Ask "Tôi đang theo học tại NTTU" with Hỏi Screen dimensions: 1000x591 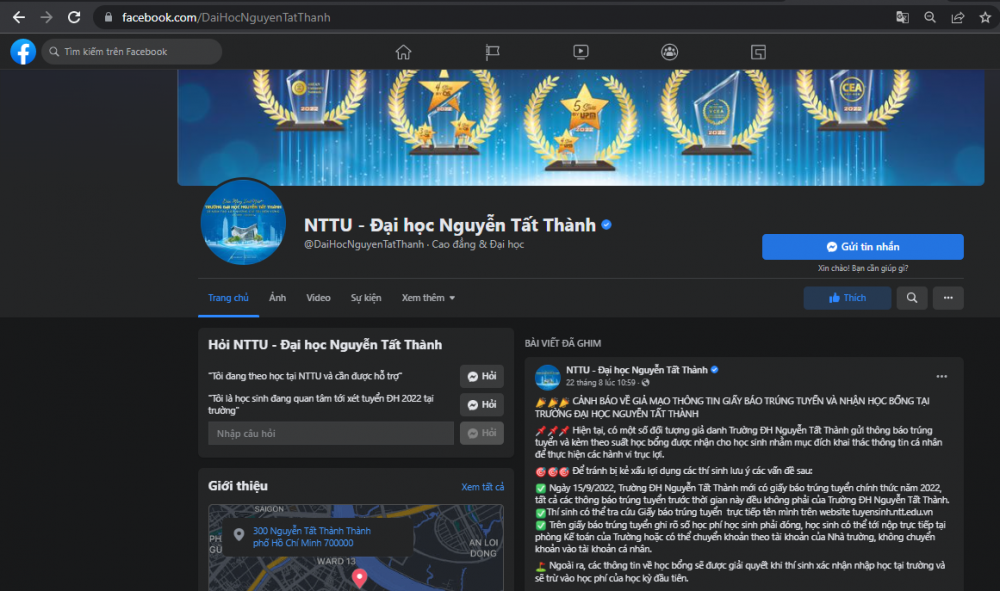[482, 376]
